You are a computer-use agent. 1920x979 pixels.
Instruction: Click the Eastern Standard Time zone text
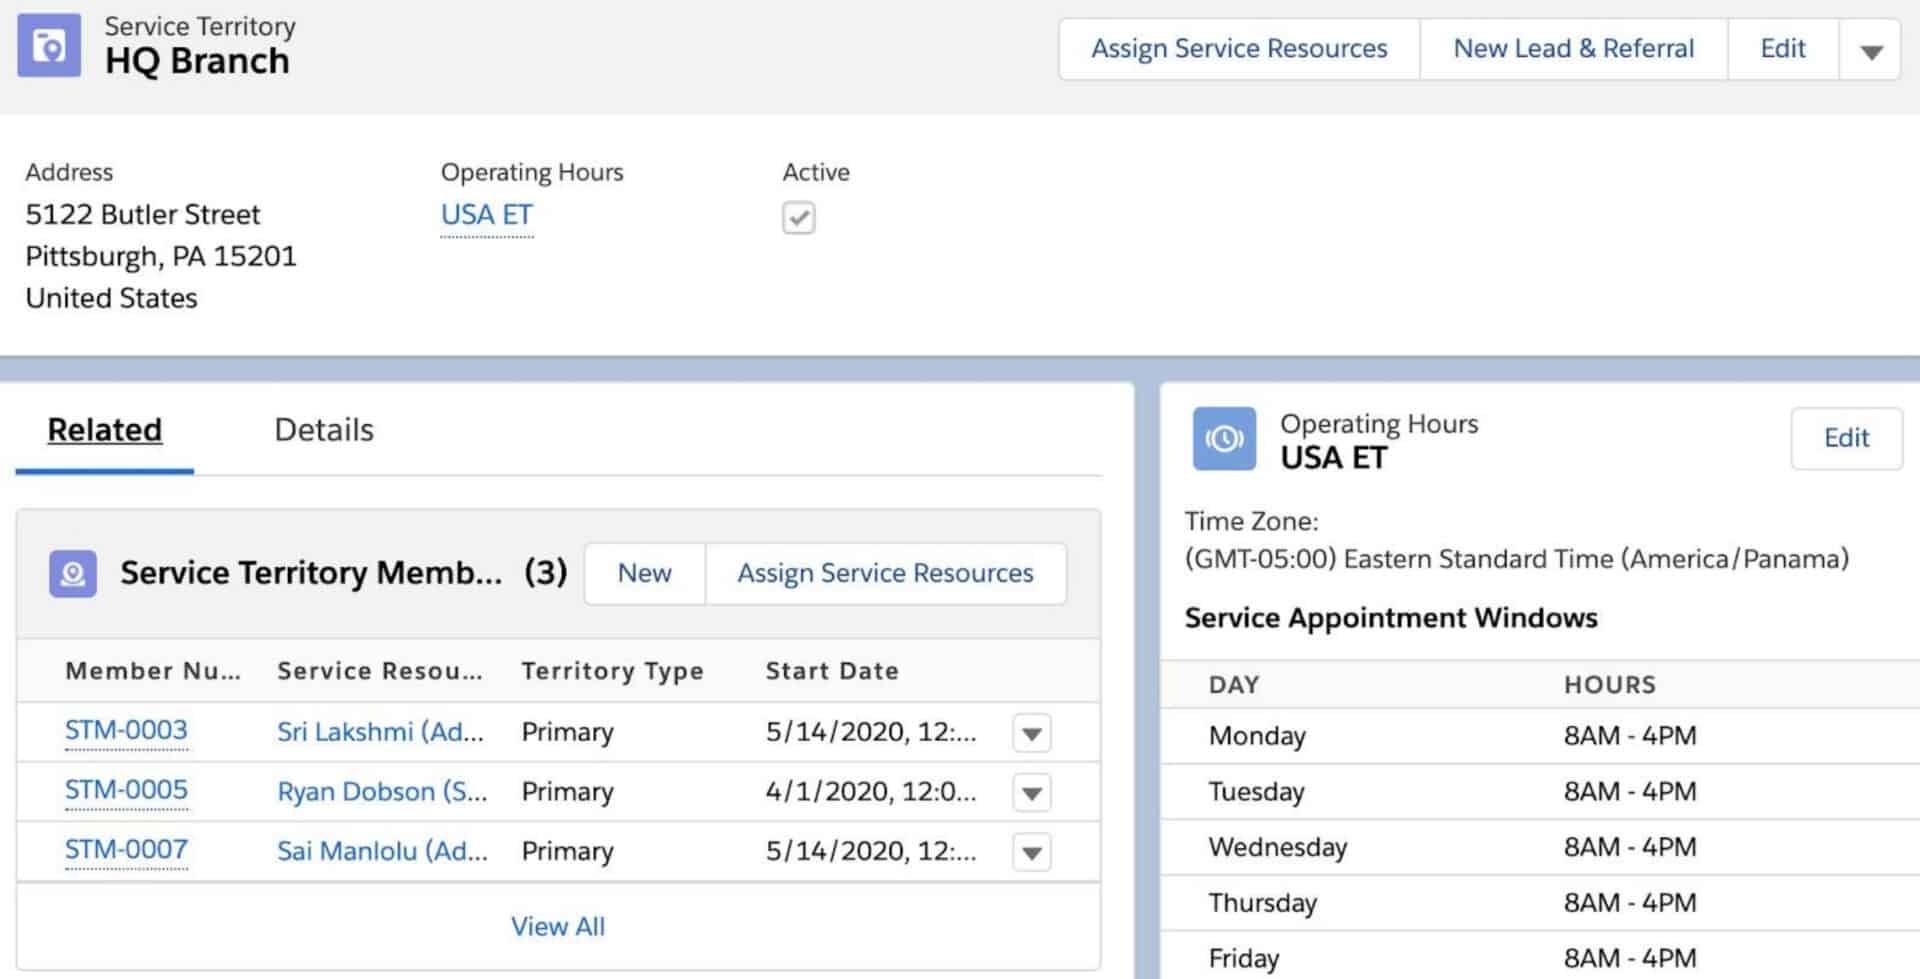coord(1517,559)
